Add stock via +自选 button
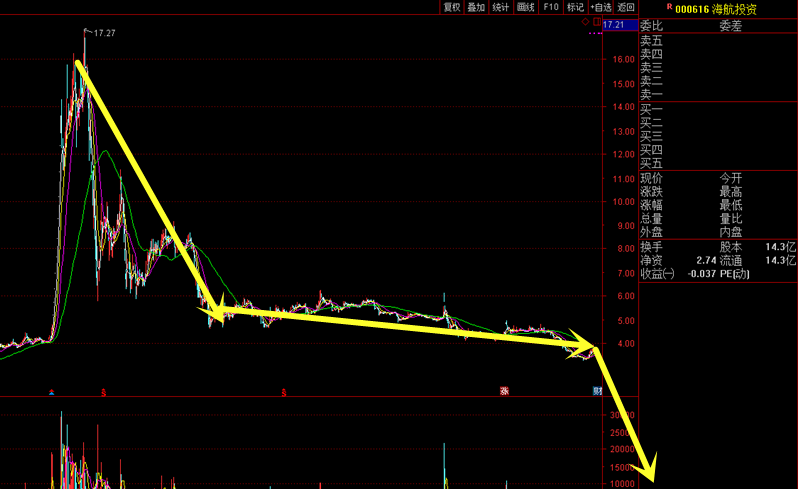Screen dimensions: 798x489 tap(601, 7)
